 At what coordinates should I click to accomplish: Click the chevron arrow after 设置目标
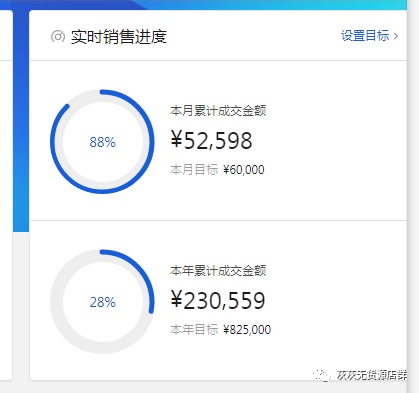[x=396, y=36]
